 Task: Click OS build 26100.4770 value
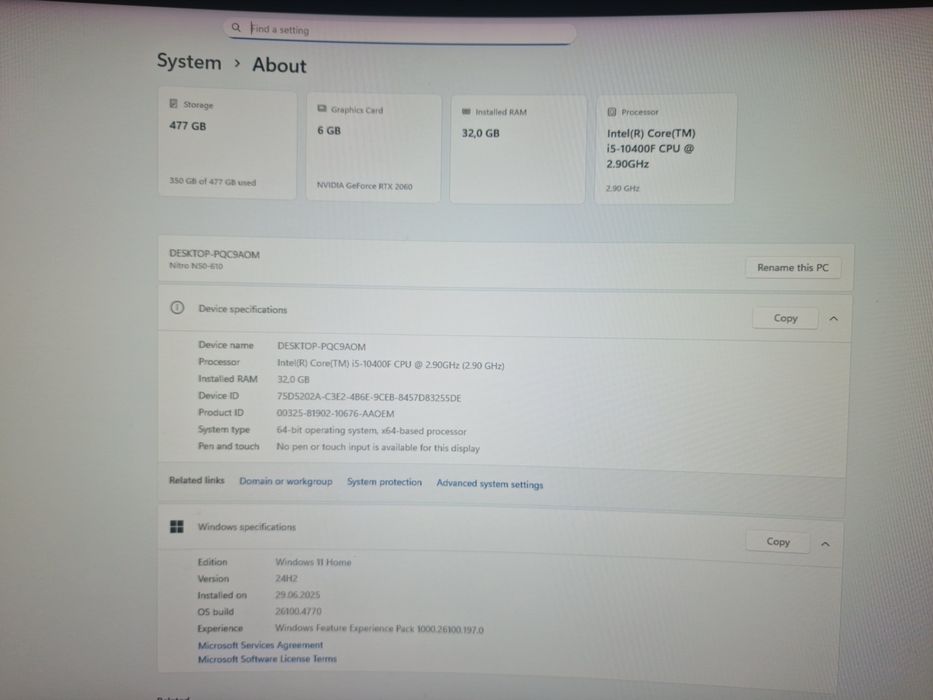pyautogui.click(x=298, y=611)
